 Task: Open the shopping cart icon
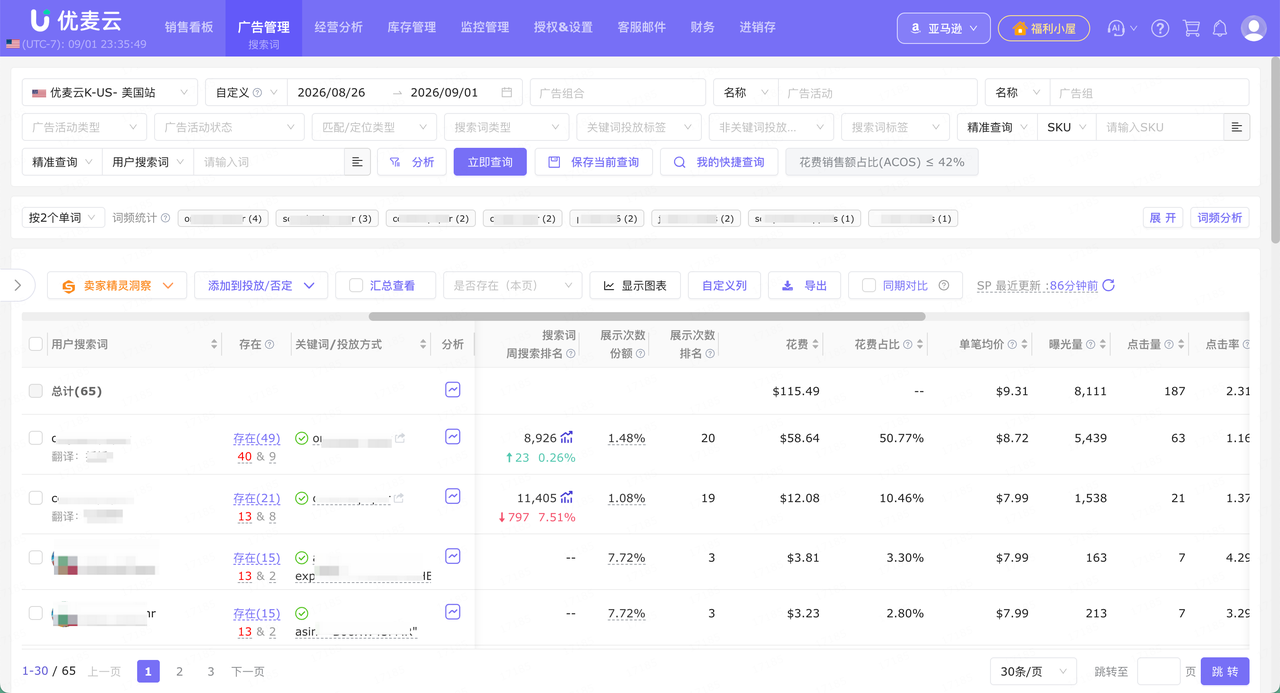coord(1191,28)
